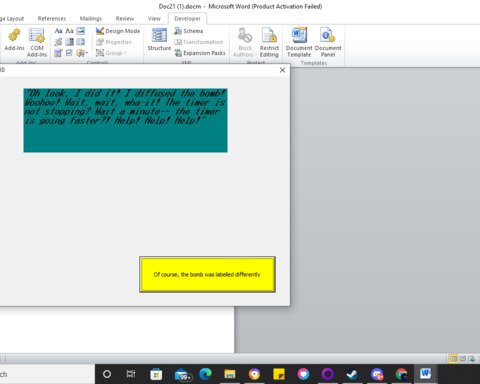Open the Page Layout tab
480x384 pixels.
(12, 19)
